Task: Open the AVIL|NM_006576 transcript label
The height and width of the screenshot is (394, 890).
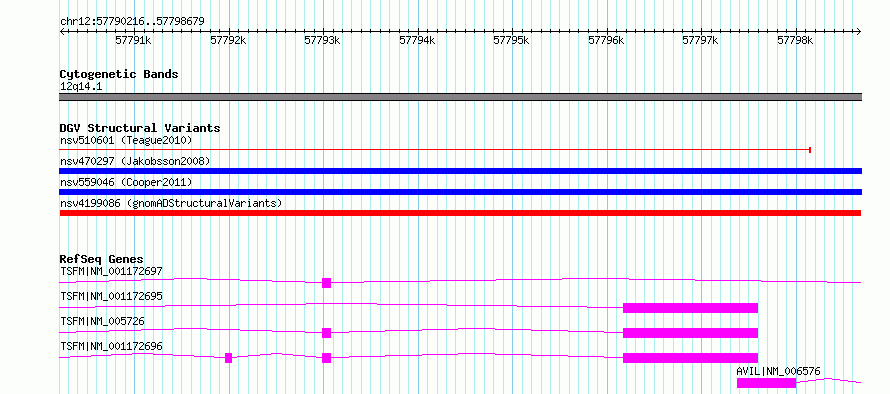Action: 778,371
